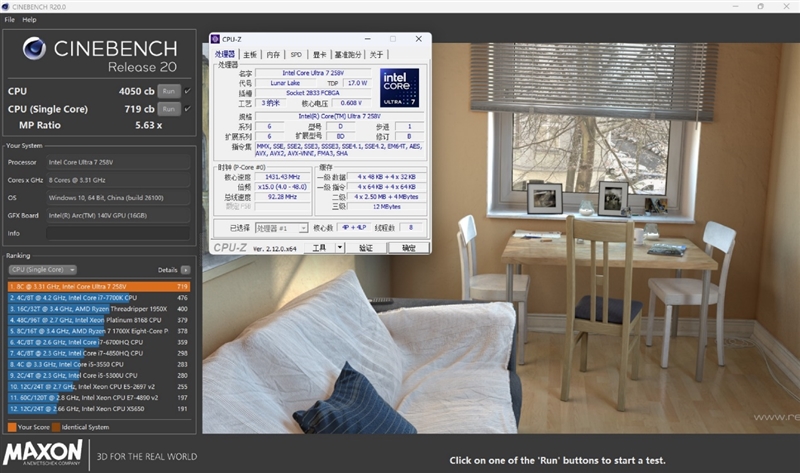Expand the 工具 dropdown arrow in CPU-Z
The image size is (800, 473).
338,247
